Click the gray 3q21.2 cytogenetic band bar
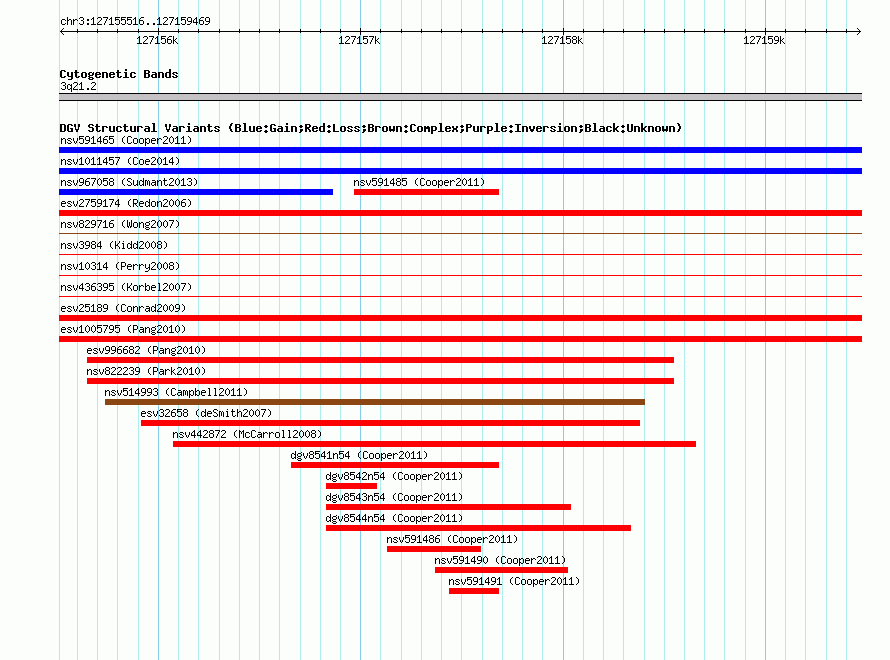The width and height of the screenshot is (890, 660). point(460,98)
